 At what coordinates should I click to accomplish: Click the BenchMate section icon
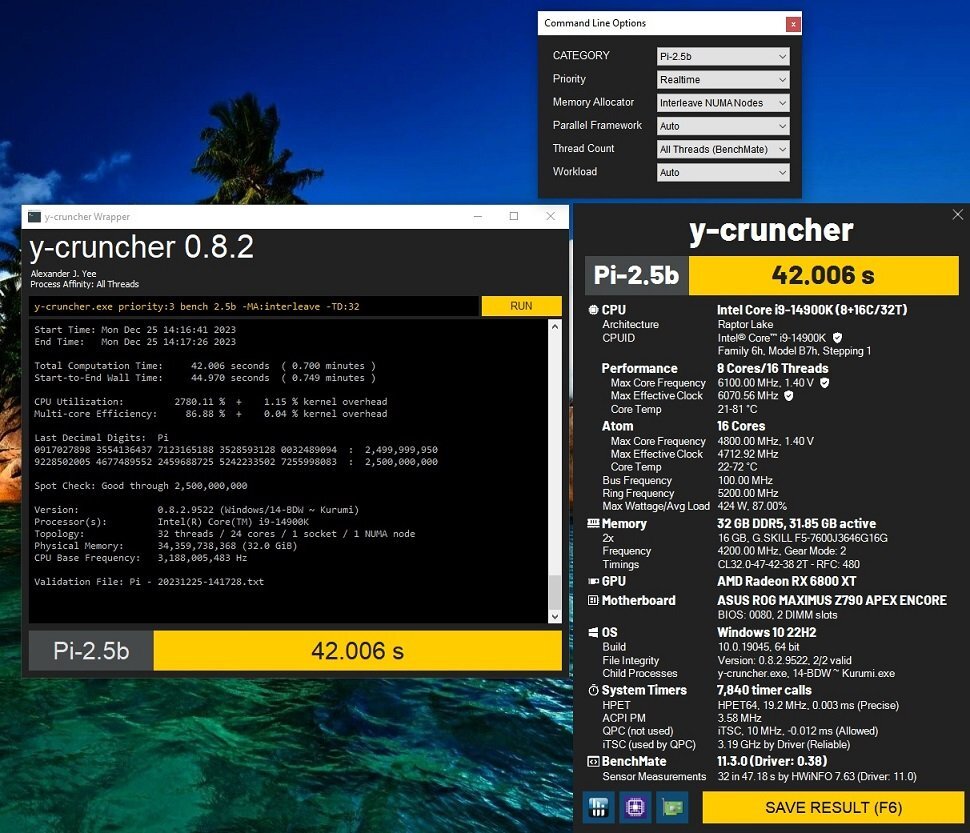click(593, 761)
